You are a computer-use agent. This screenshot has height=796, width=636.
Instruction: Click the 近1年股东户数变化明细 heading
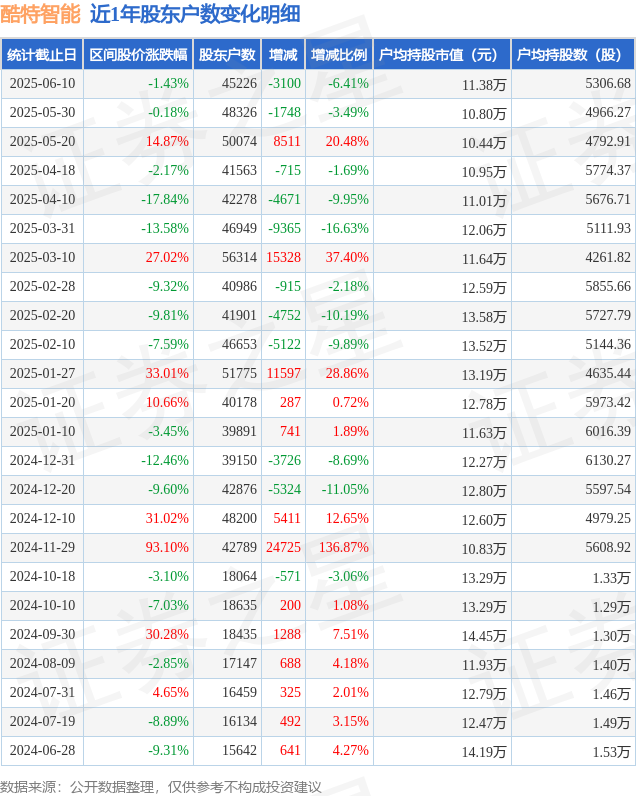click(x=195, y=14)
